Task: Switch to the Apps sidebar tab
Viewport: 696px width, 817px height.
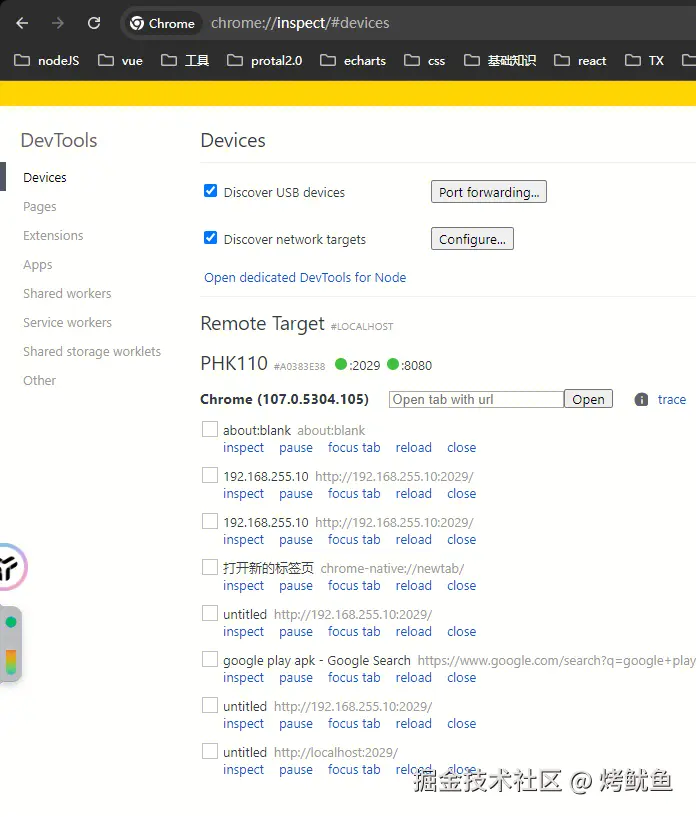Action: click(38, 265)
